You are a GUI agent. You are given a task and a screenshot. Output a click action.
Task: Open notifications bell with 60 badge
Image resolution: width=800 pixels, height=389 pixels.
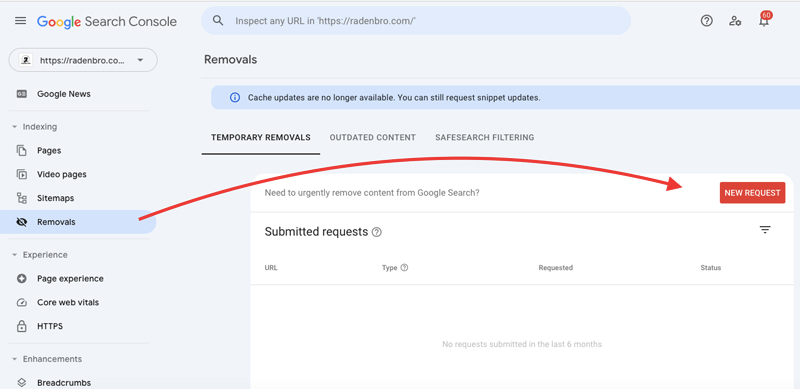(764, 20)
